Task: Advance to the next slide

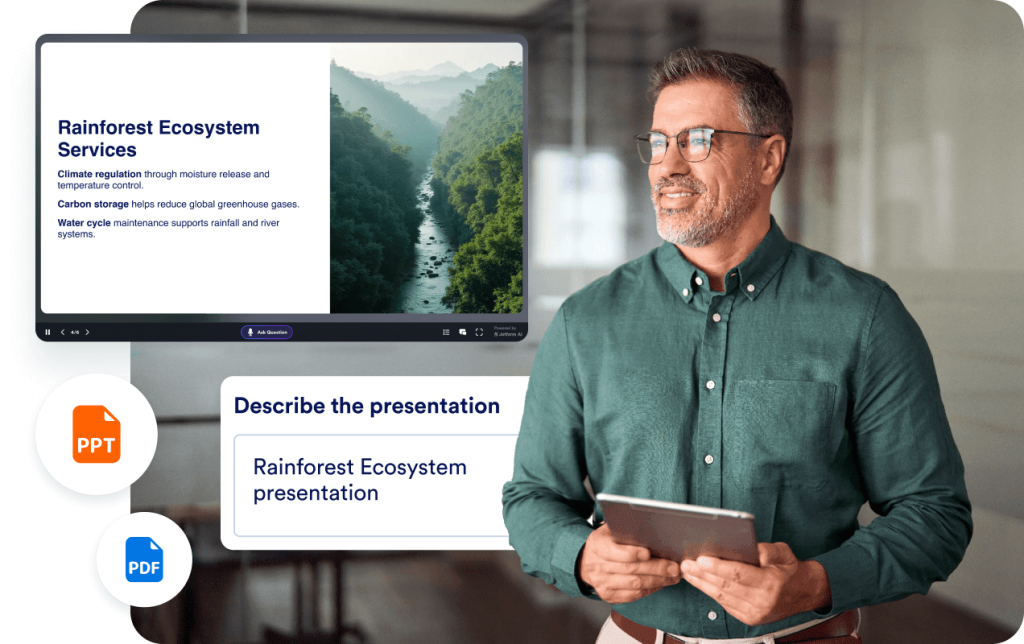Action: pos(87,332)
